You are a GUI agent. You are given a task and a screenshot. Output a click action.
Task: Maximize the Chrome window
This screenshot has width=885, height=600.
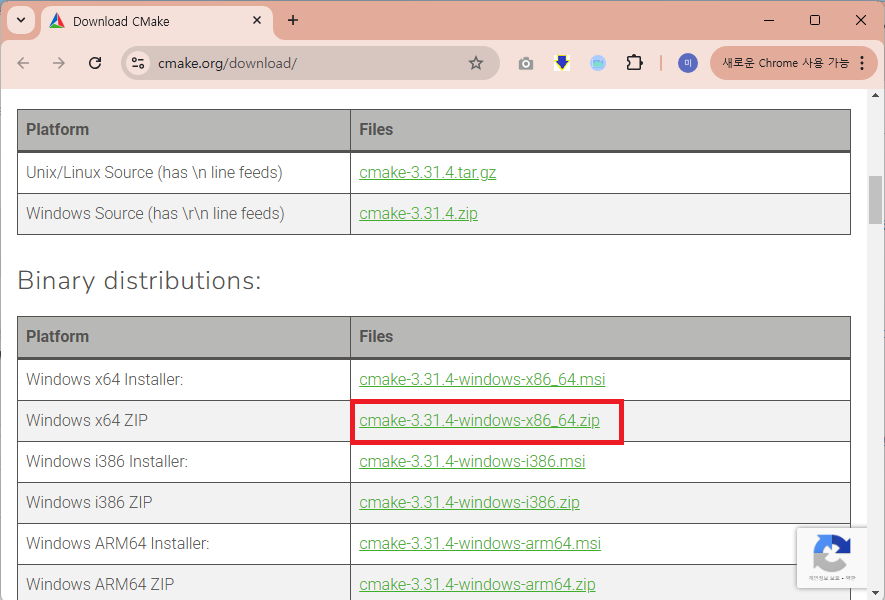pyautogui.click(x=814, y=20)
